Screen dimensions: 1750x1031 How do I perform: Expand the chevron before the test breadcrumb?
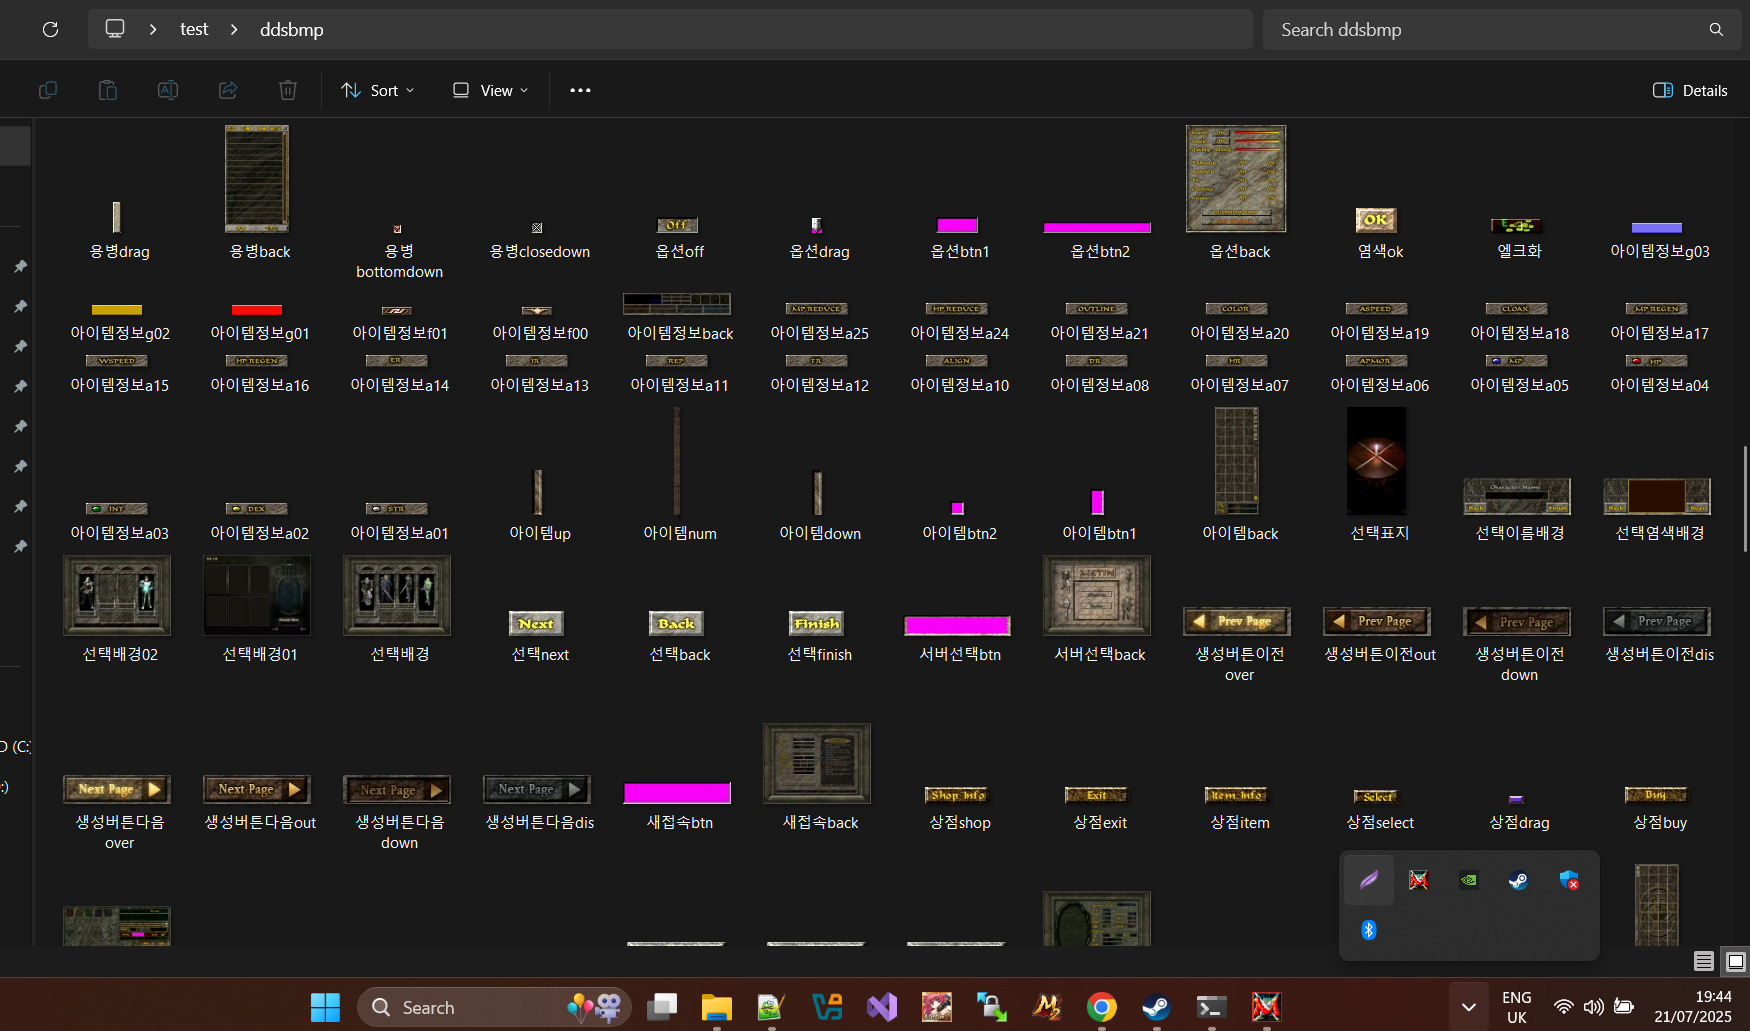tap(153, 29)
